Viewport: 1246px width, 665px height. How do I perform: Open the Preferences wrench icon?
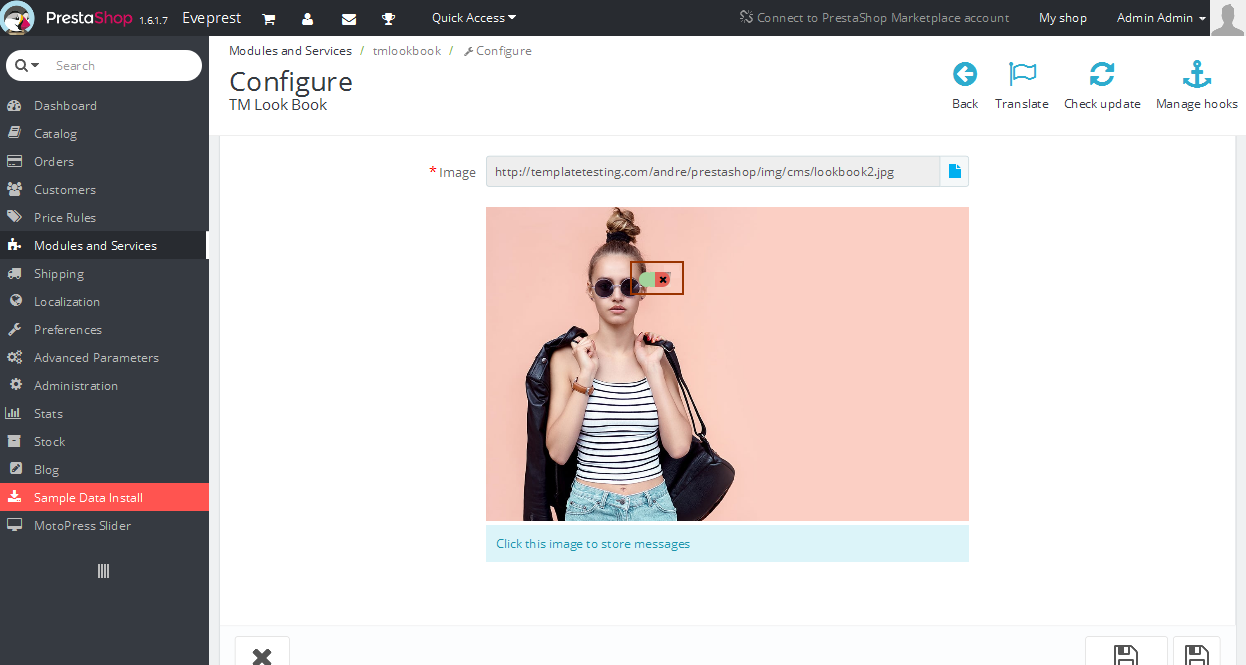click(14, 329)
